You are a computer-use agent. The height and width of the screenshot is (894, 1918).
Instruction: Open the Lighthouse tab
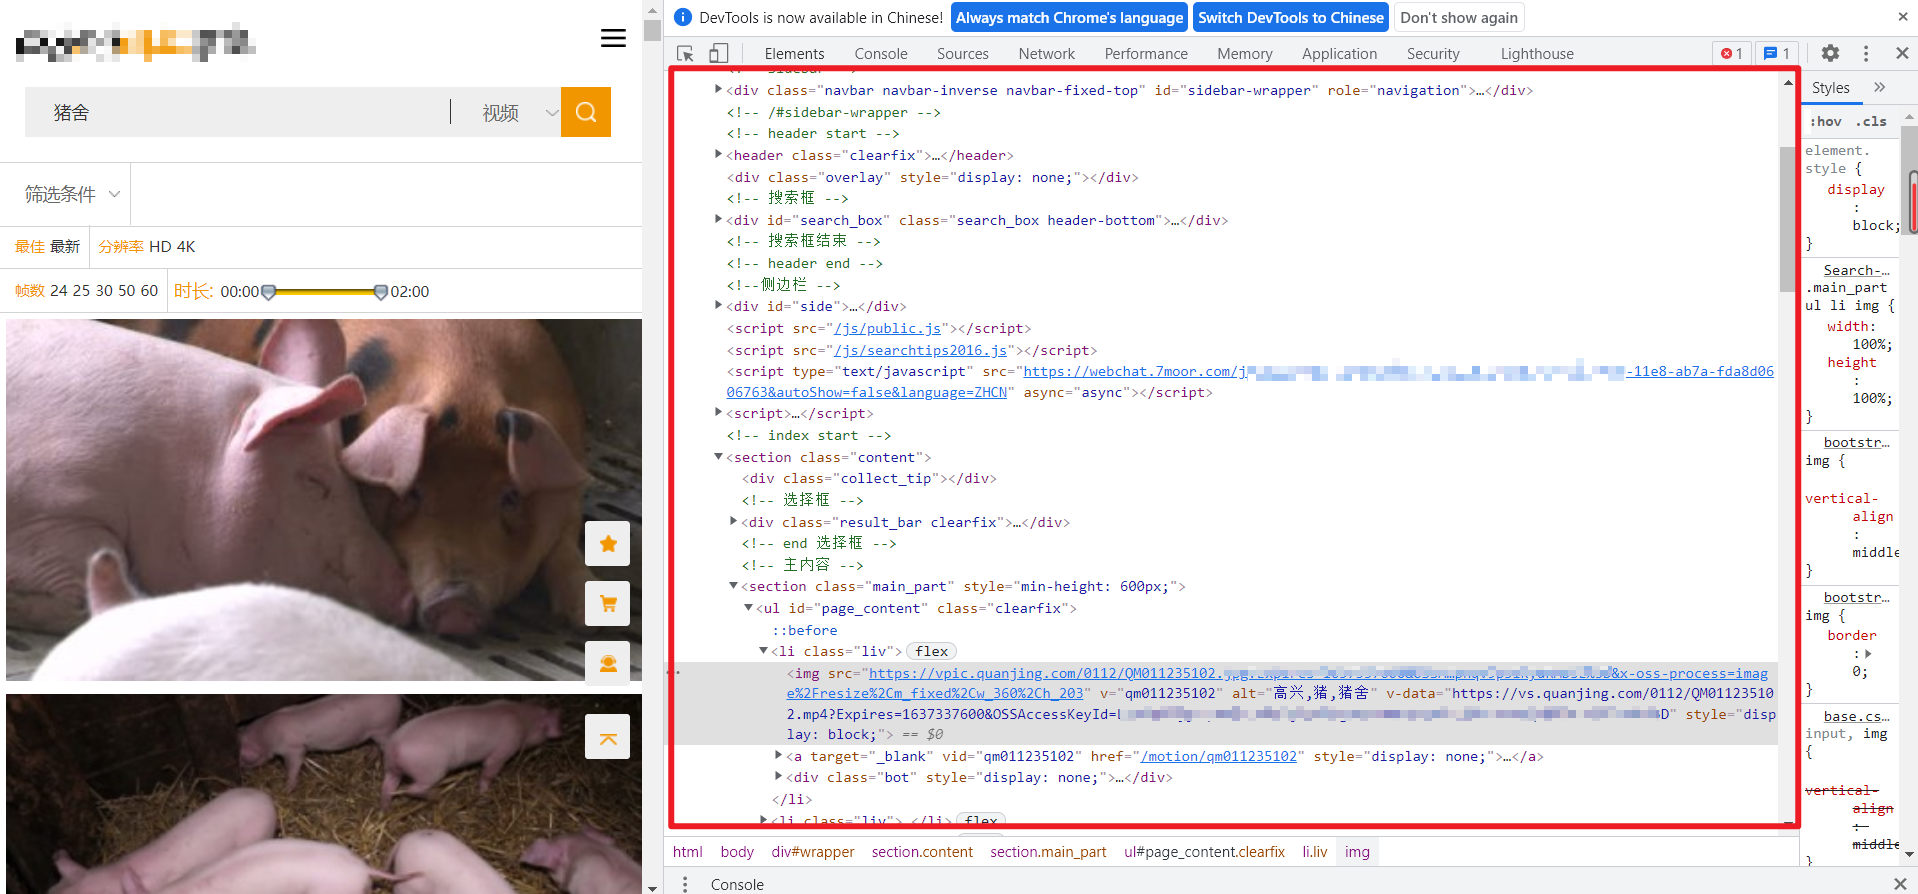(x=1536, y=54)
